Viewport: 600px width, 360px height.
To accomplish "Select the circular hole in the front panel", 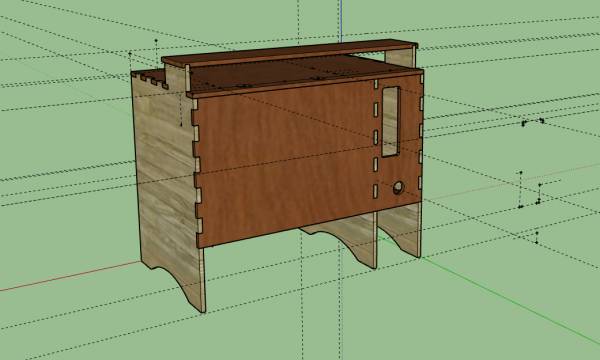I will coord(398,187).
